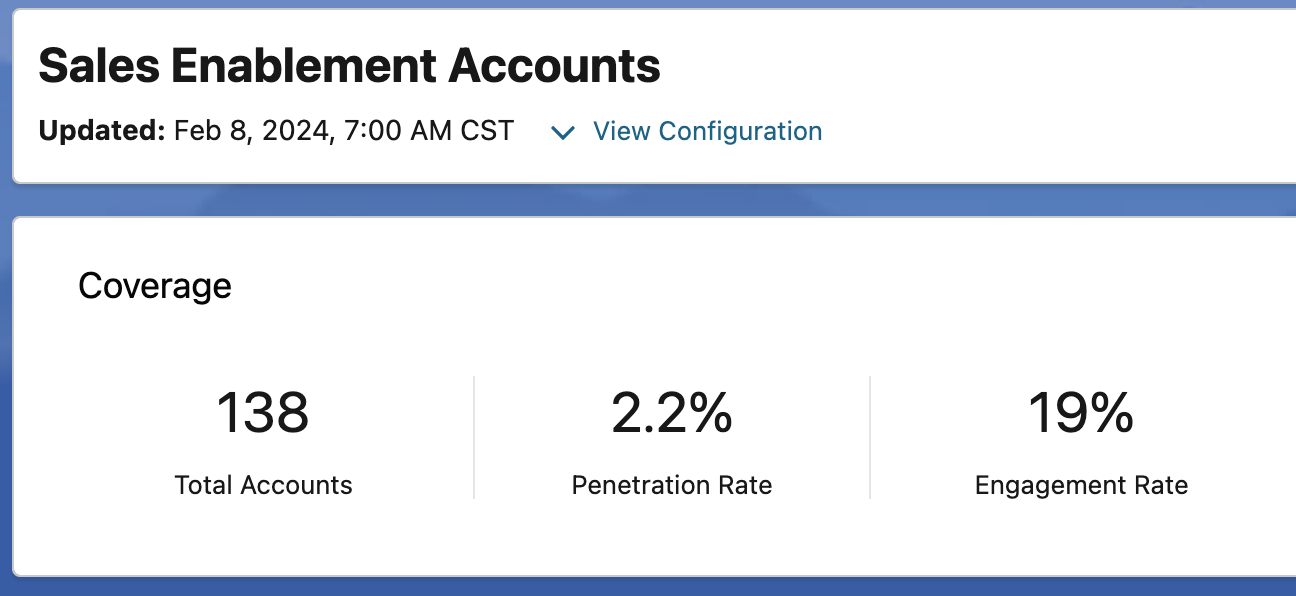The image size is (1296, 596).
Task: Click divider between Penetration Rate and Engagement Rate
Action: click(x=870, y=437)
